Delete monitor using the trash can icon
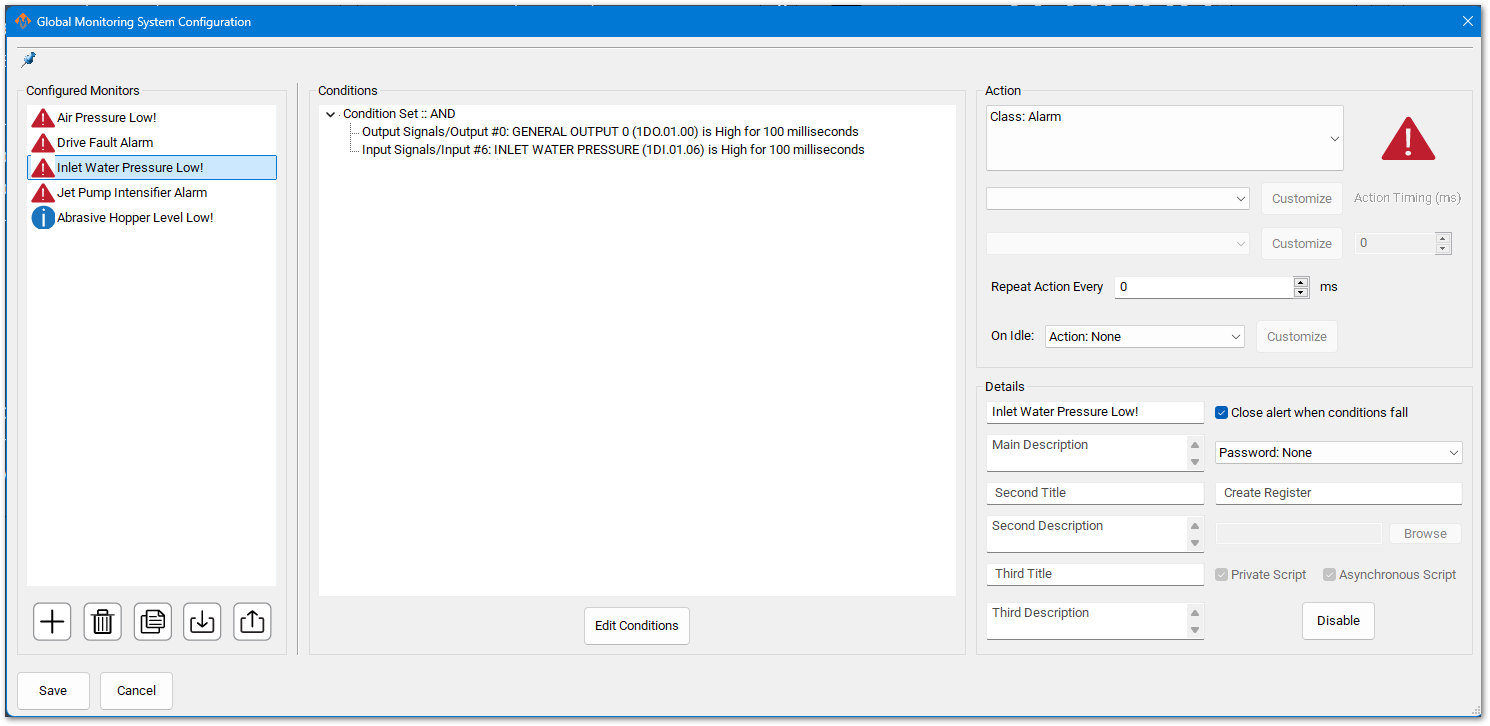 coord(102,622)
